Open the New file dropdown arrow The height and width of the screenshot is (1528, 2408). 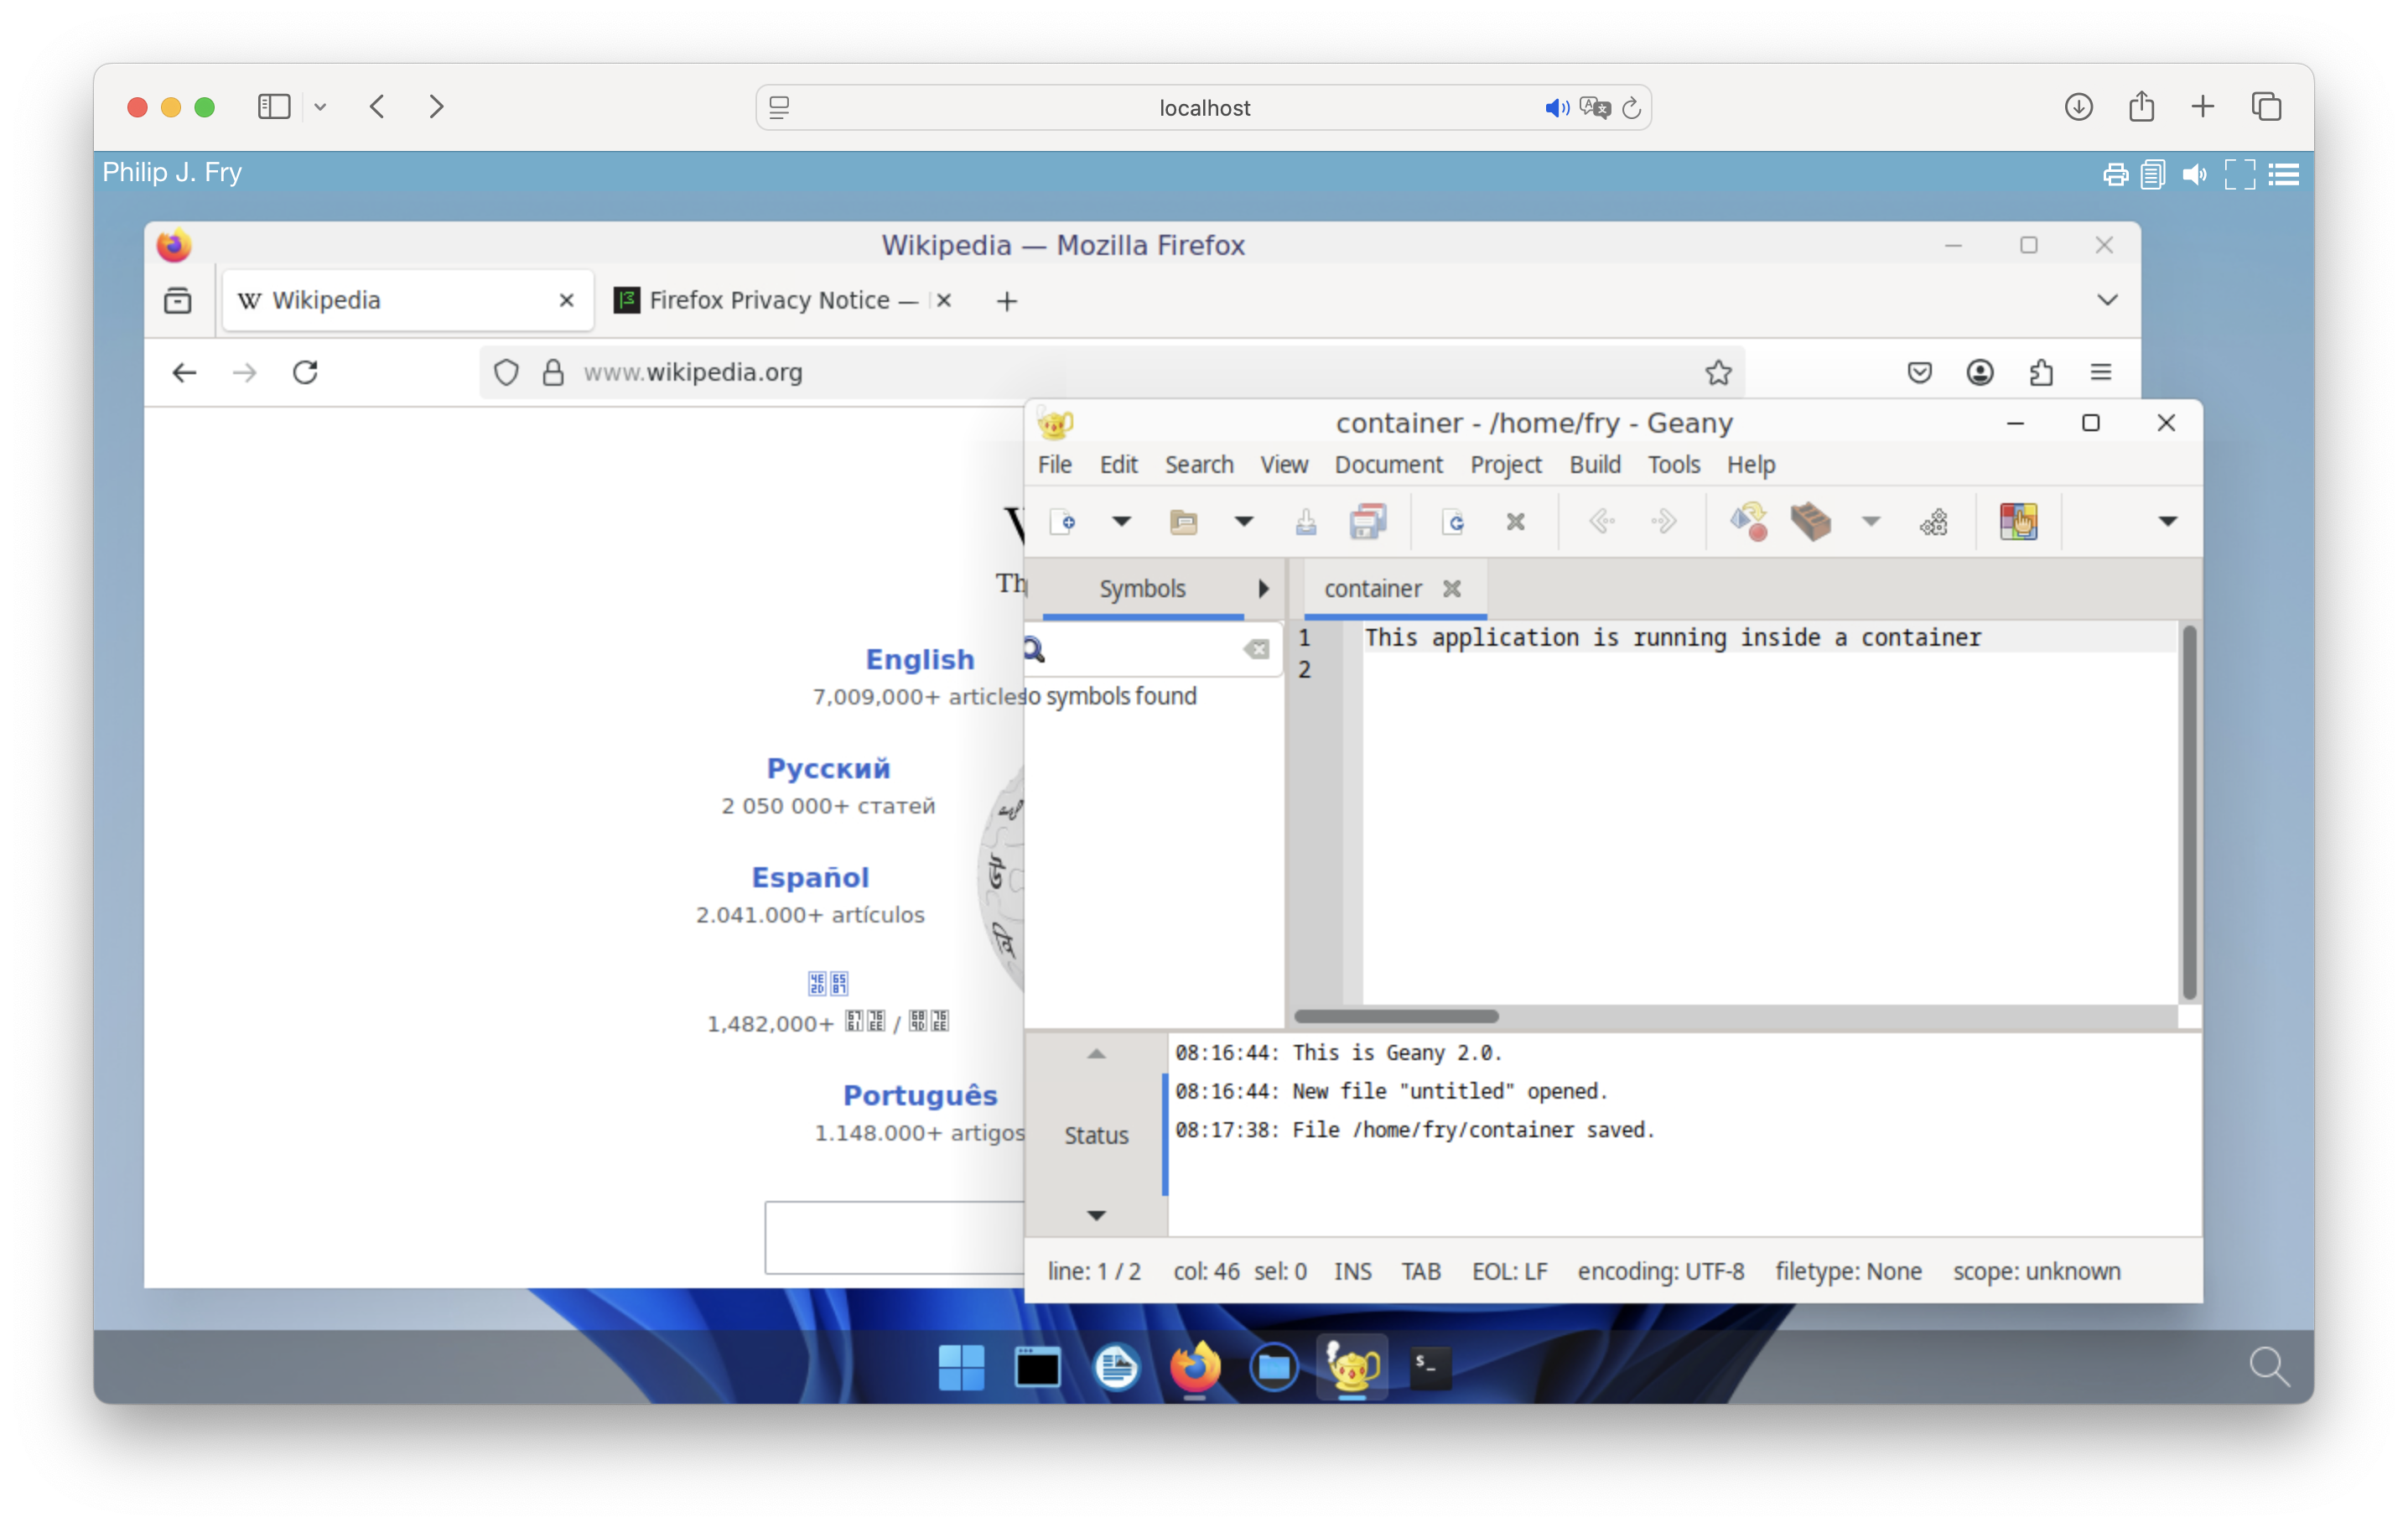(1122, 521)
